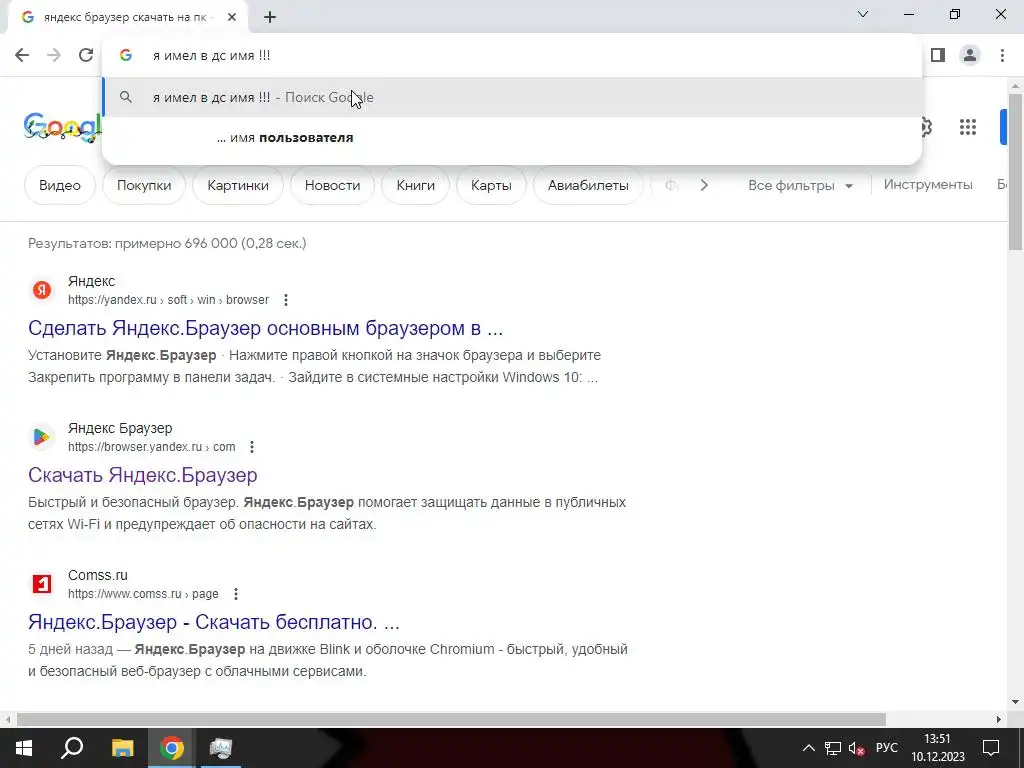Screen dimensions: 1024x768
Task: Click the Google Play favicon on second result
Action: (42, 437)
